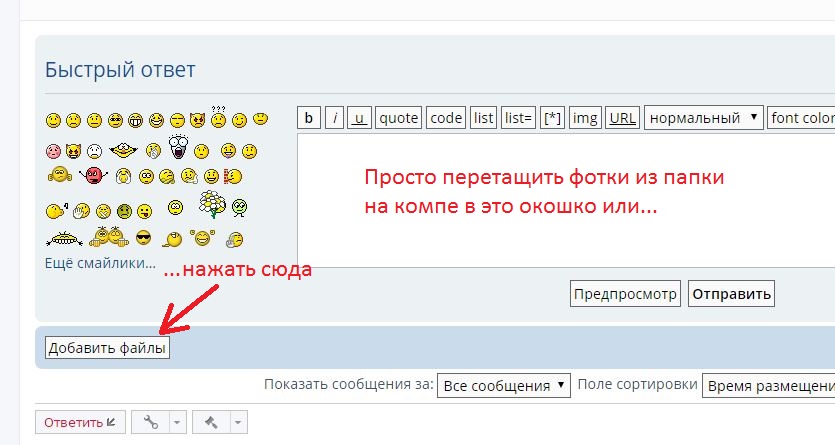Insert the green smiley with stick legs
This screenshot has height=445, width=835.
(x=239, y=208)
